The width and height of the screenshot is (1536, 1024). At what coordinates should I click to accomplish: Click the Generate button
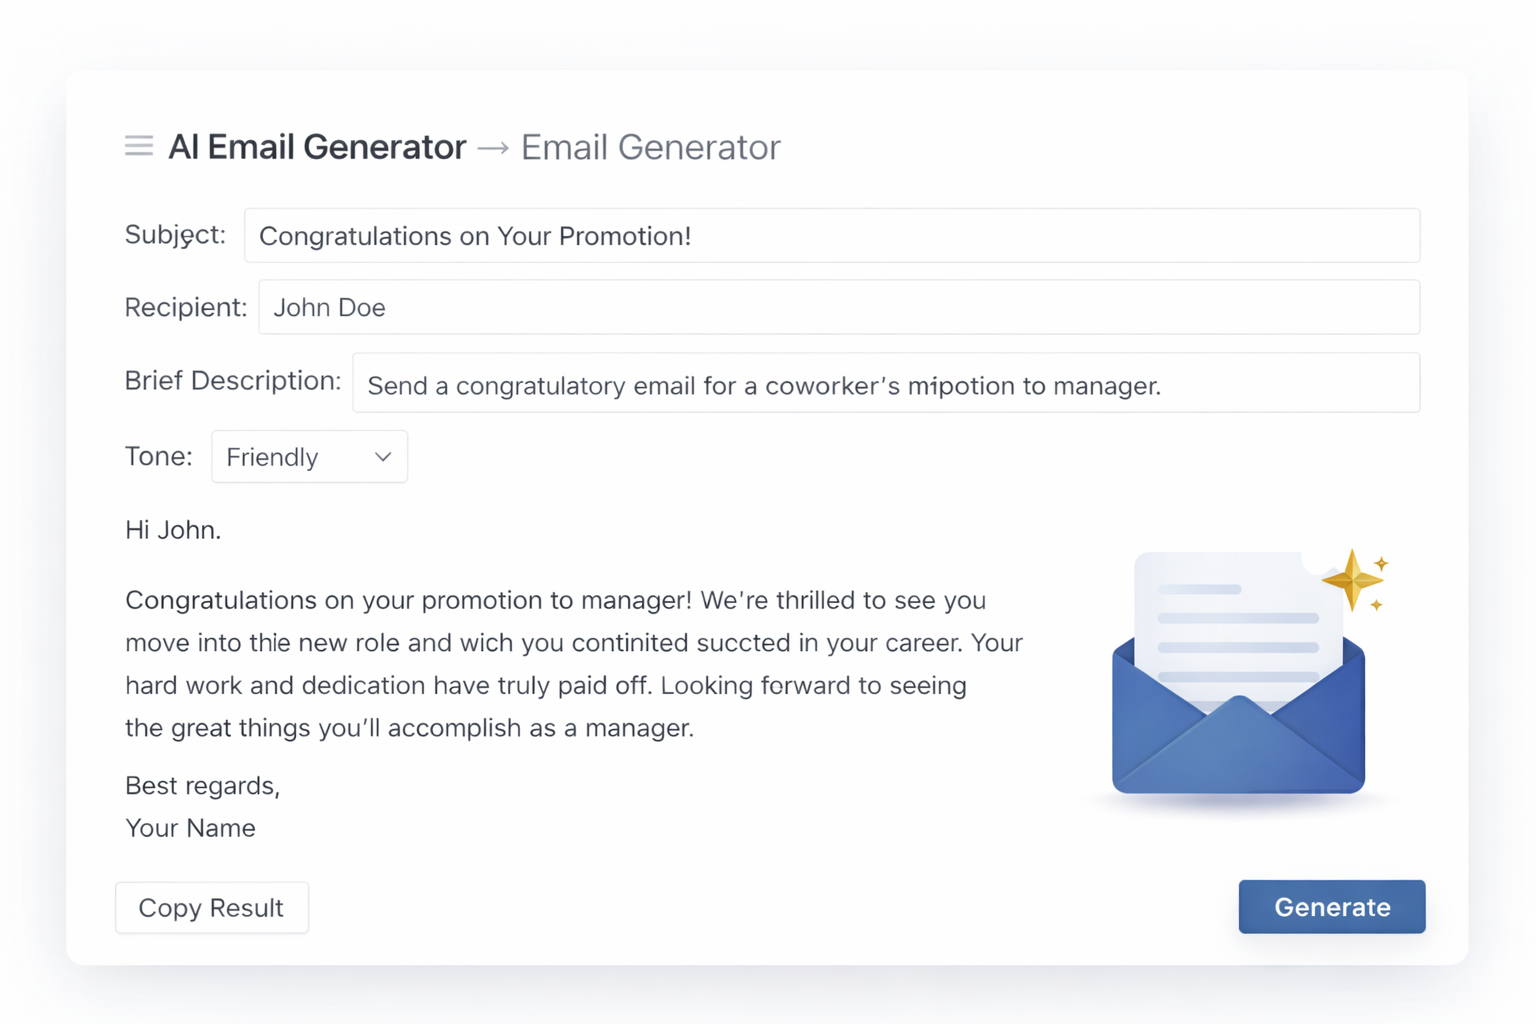[x=1331, y=907]
